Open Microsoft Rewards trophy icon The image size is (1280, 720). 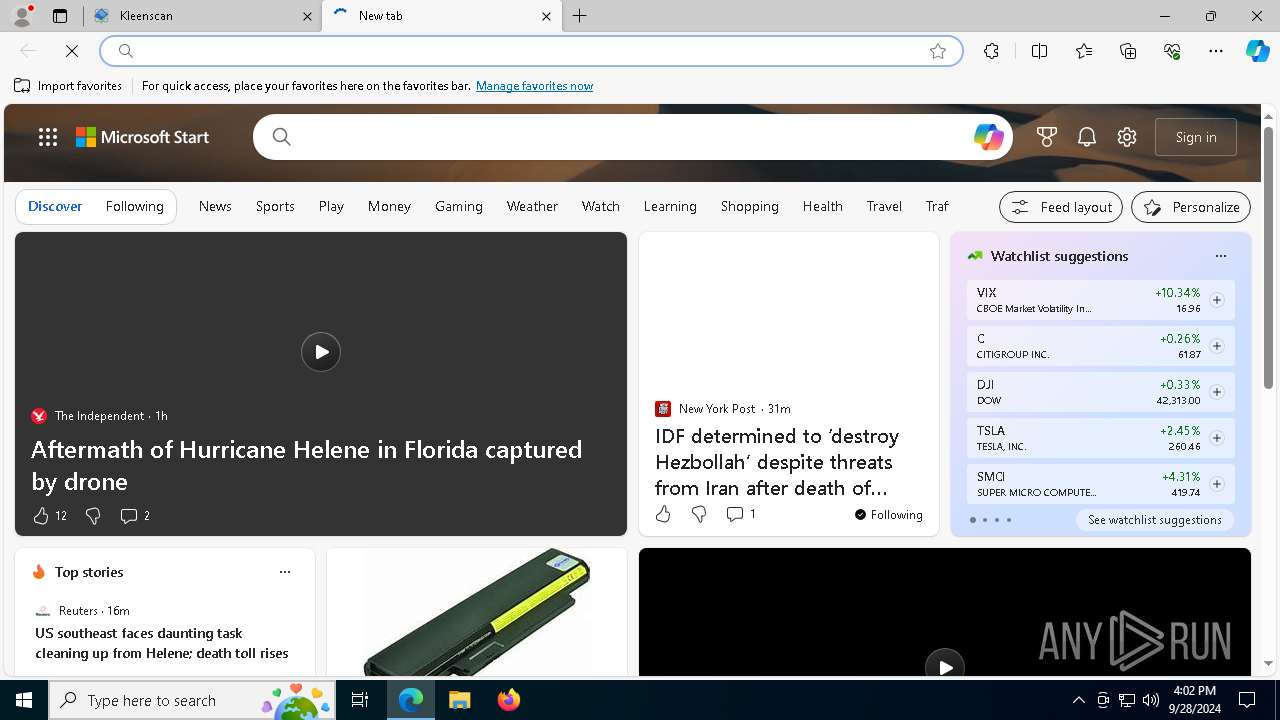click(x=1047, y=137)
